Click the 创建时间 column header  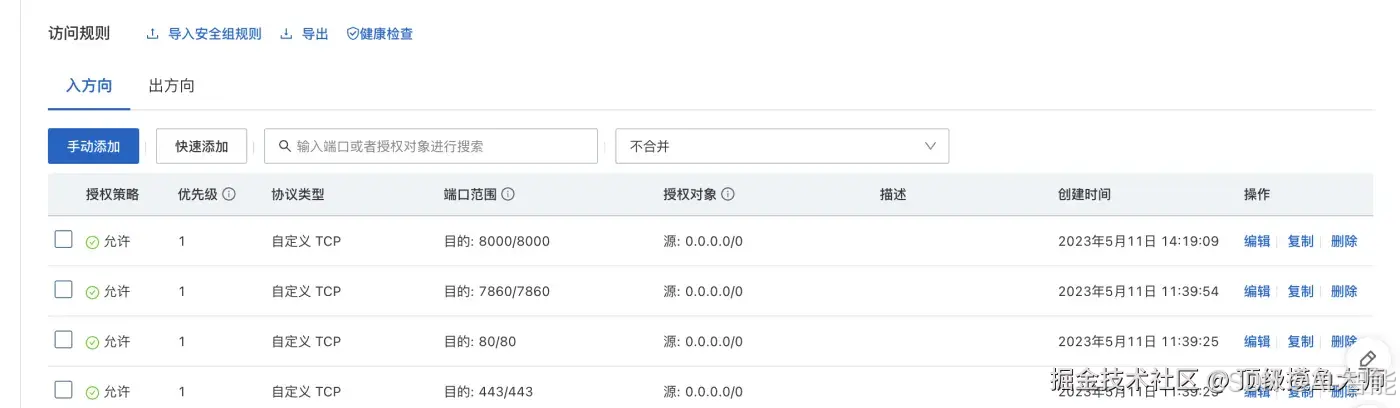[x=1085, y=194]
